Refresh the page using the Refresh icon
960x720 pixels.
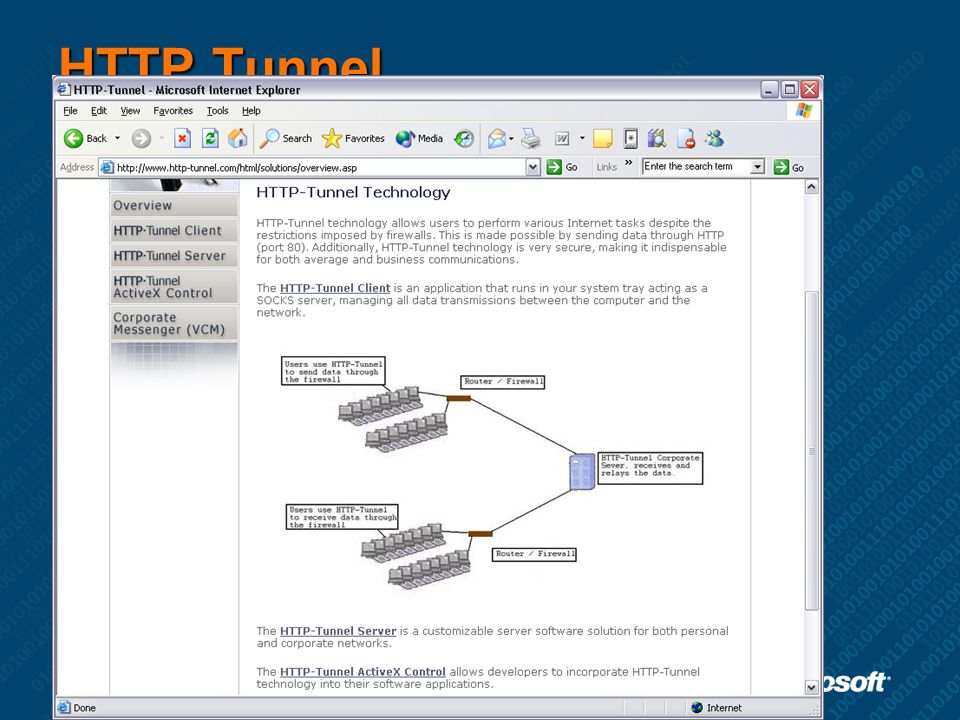click(210, 138)
